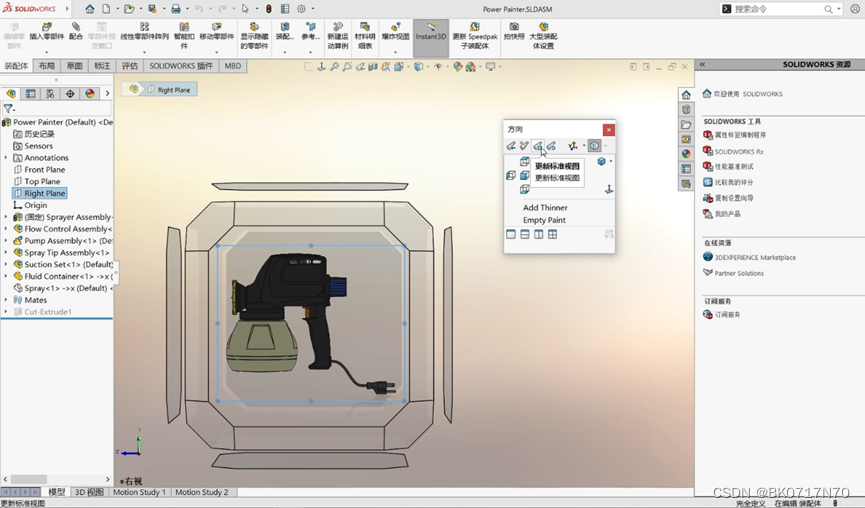Toggle the DisplayManager tab icon
865x508 pixels.
click(x=90, y=94)
